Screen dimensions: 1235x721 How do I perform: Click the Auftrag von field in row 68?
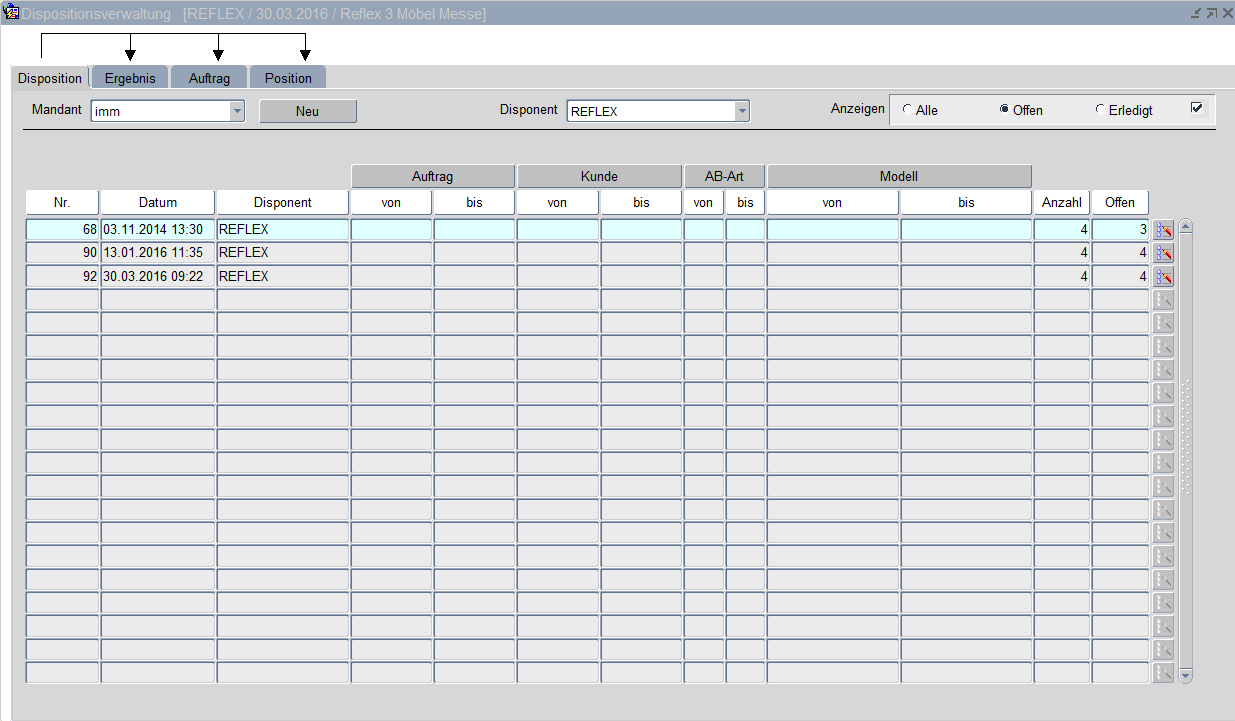[391, 230]
